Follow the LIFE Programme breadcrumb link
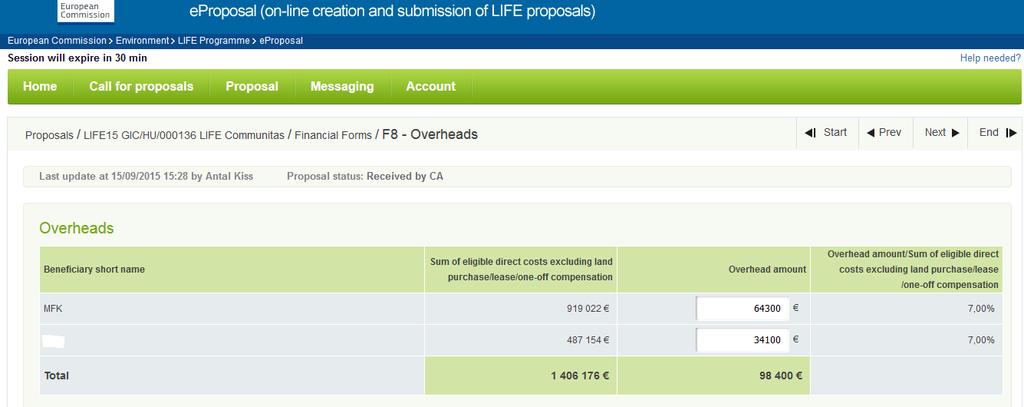 [x=214, y=41]
